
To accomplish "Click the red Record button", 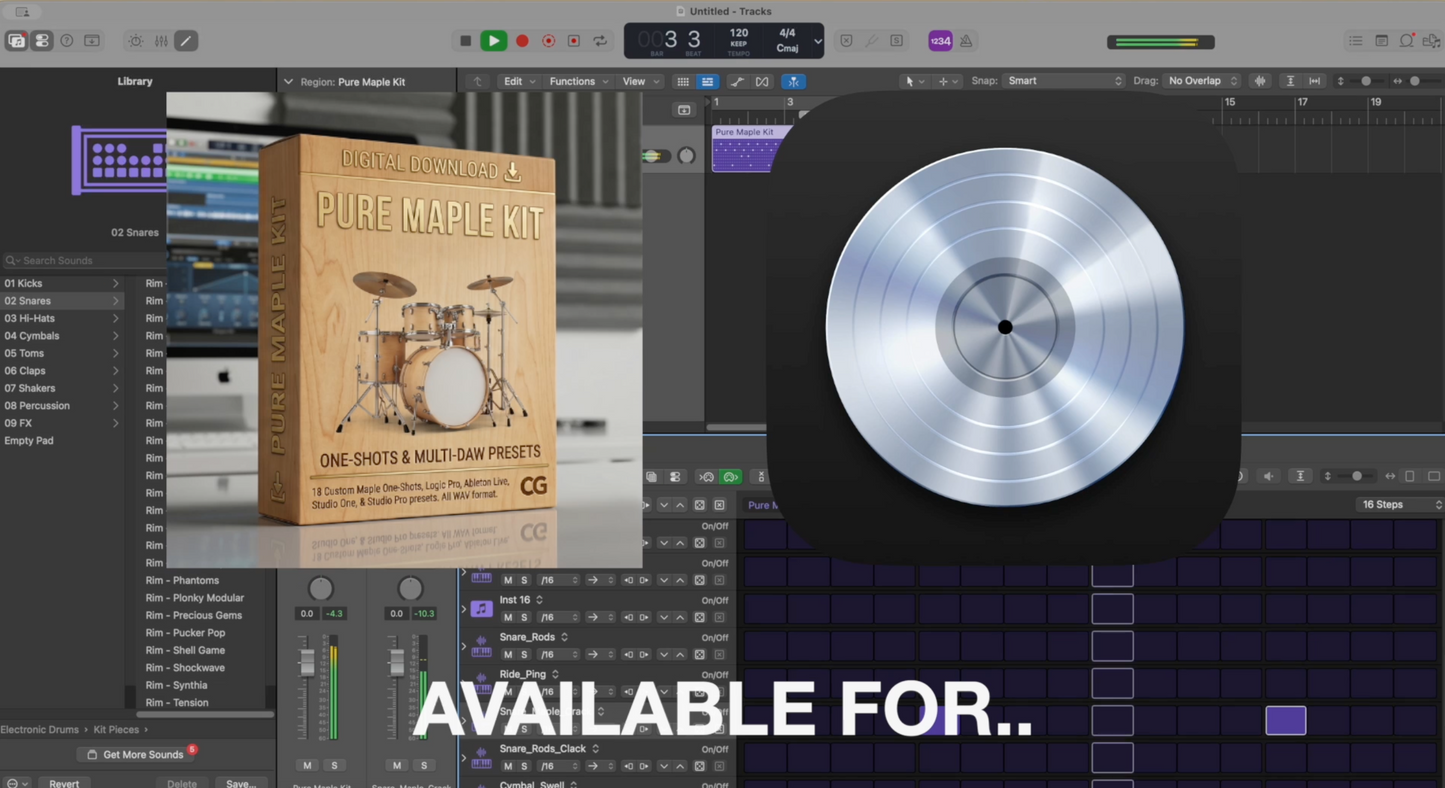I will tap(522, 41).
